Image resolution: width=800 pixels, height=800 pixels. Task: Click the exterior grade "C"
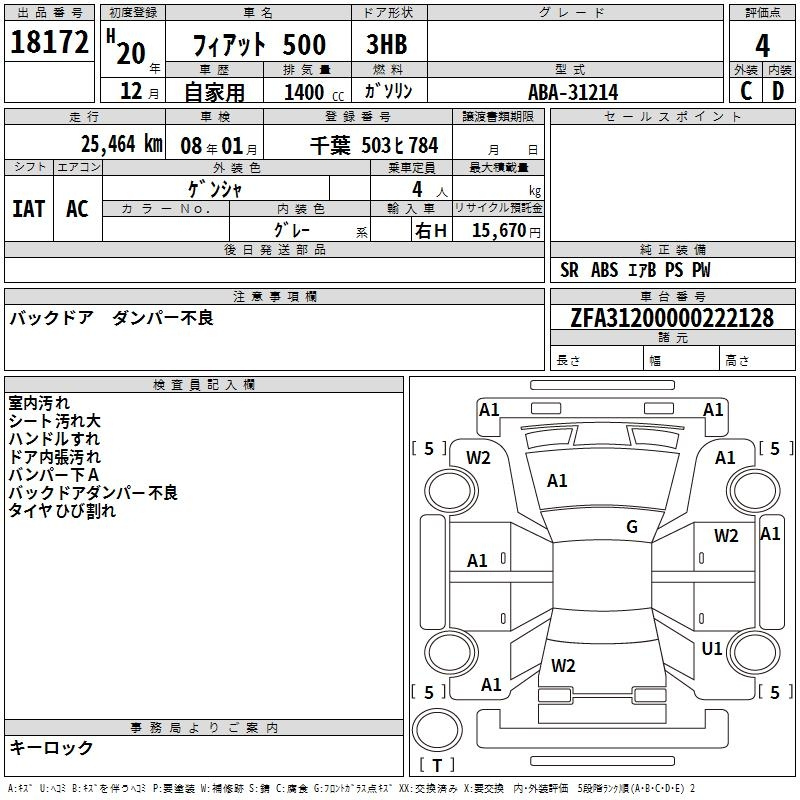[746, 91]
